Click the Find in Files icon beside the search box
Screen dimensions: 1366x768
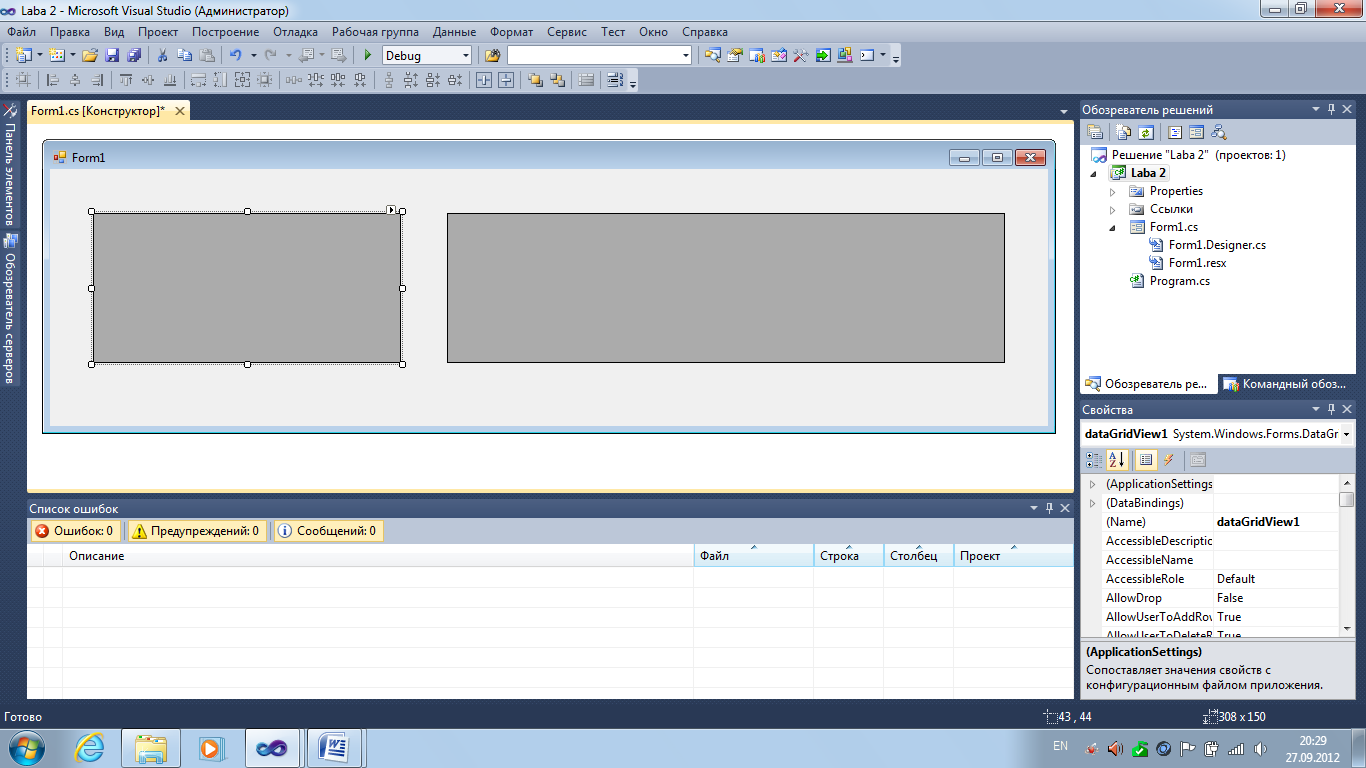[x=492, y=56]
